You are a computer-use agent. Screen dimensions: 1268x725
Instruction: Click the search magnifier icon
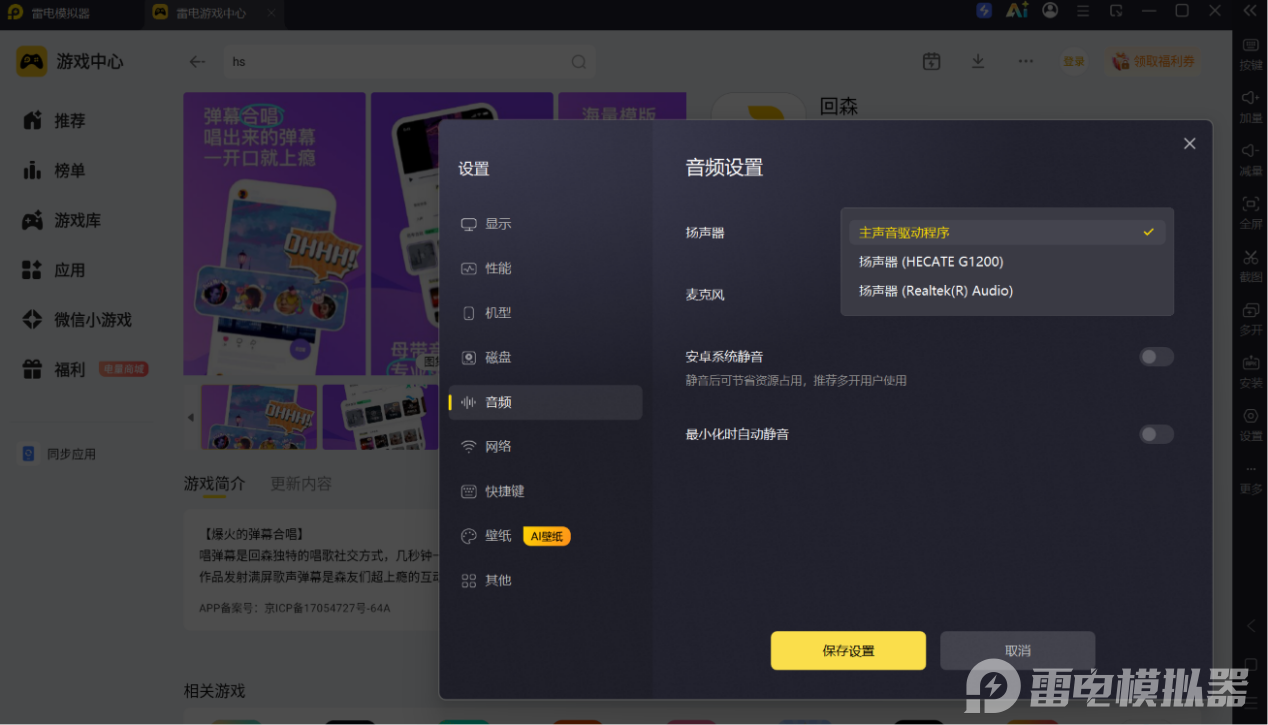click(579, 61)
